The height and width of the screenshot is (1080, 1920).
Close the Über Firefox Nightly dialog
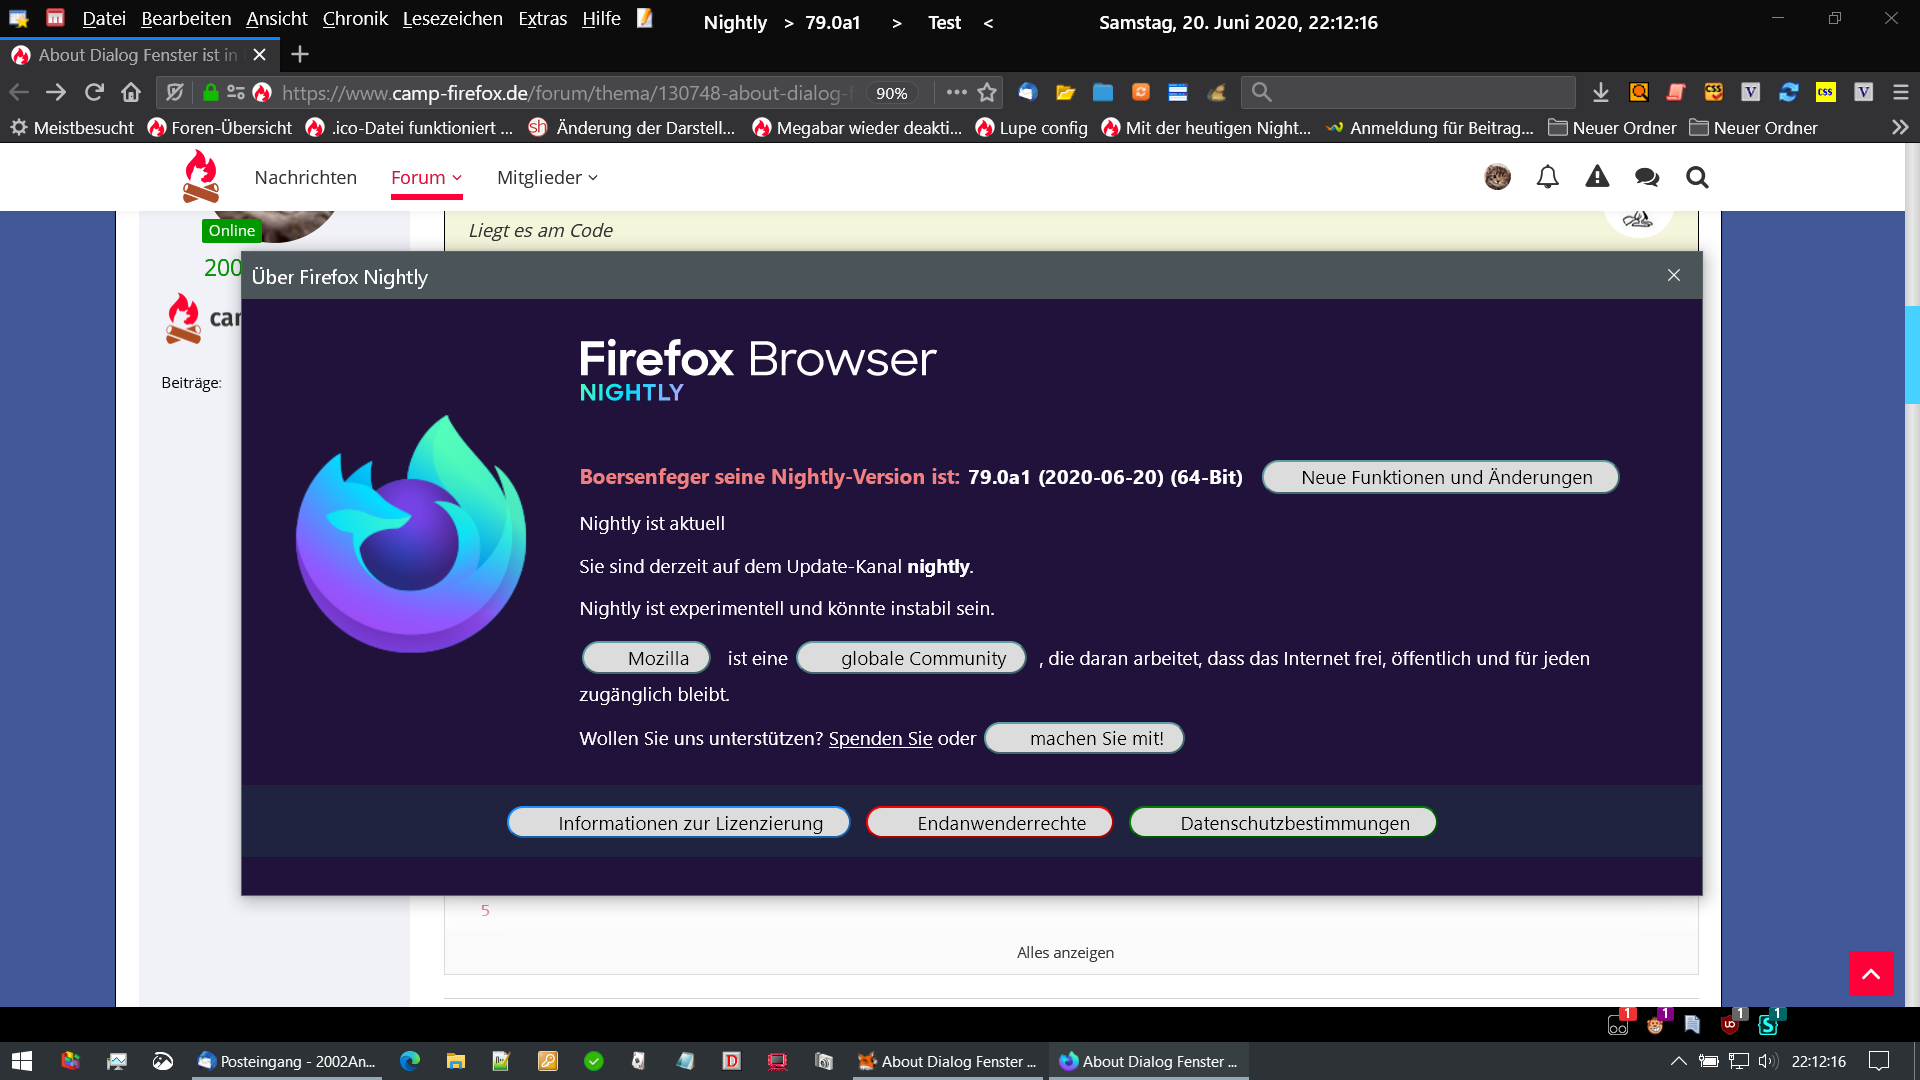point(1674,275)
